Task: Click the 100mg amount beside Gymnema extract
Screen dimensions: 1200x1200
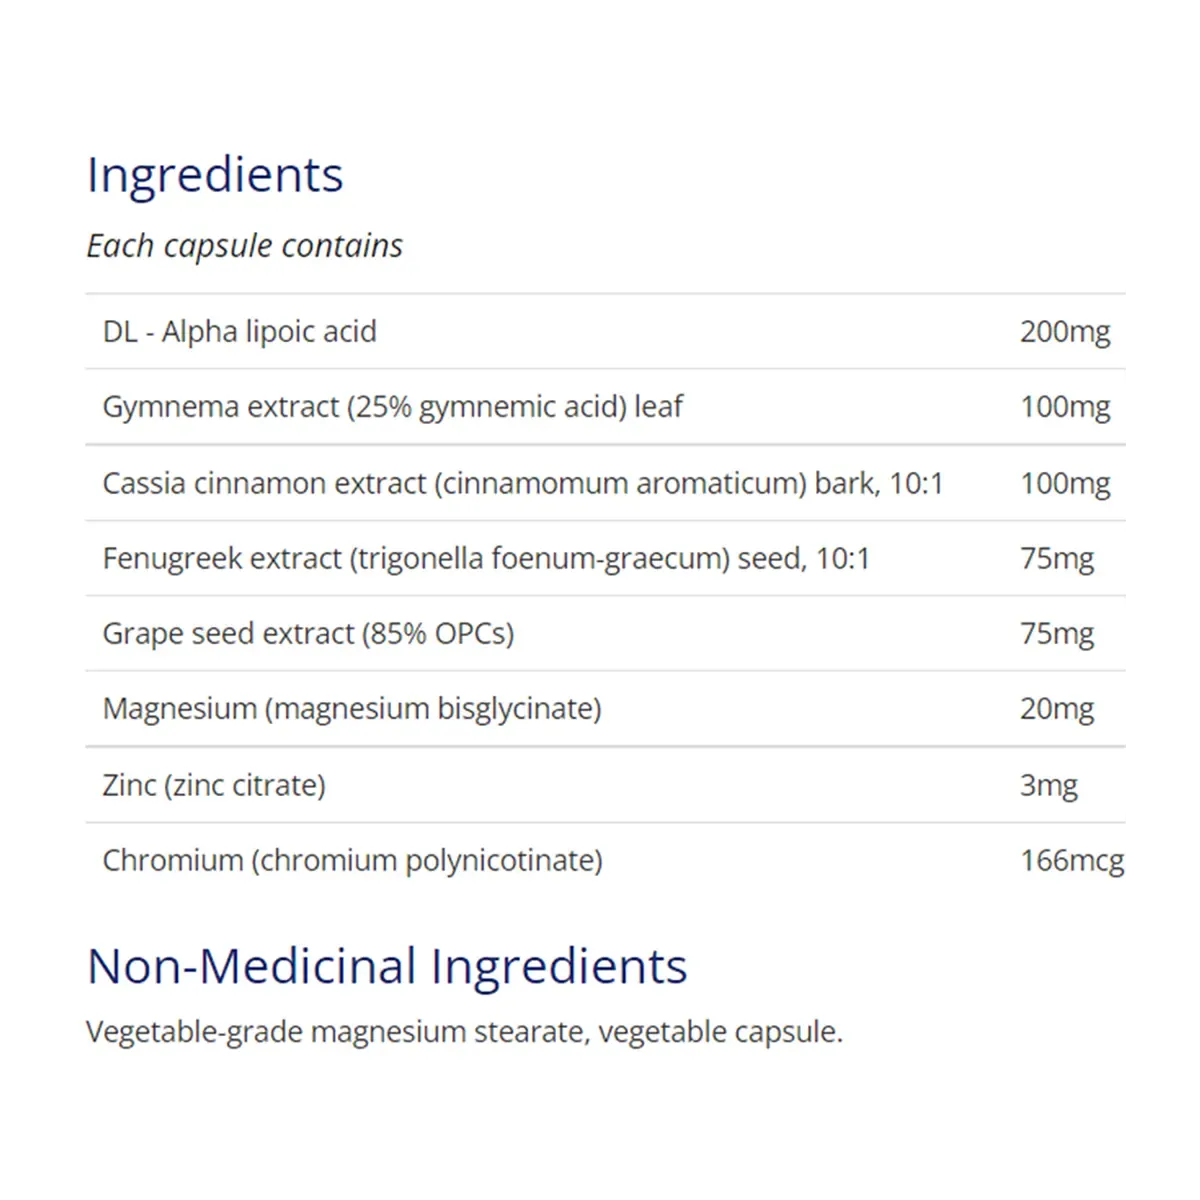Action: [x=1064, y=407]
